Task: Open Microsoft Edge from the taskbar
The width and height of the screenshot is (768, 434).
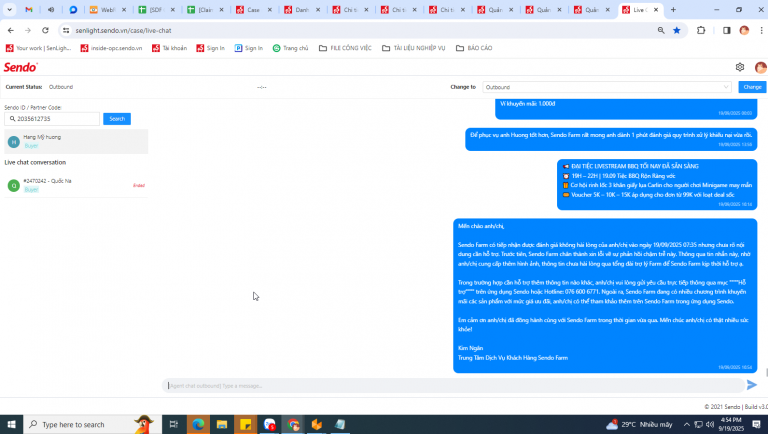Action: click(198, 424)
